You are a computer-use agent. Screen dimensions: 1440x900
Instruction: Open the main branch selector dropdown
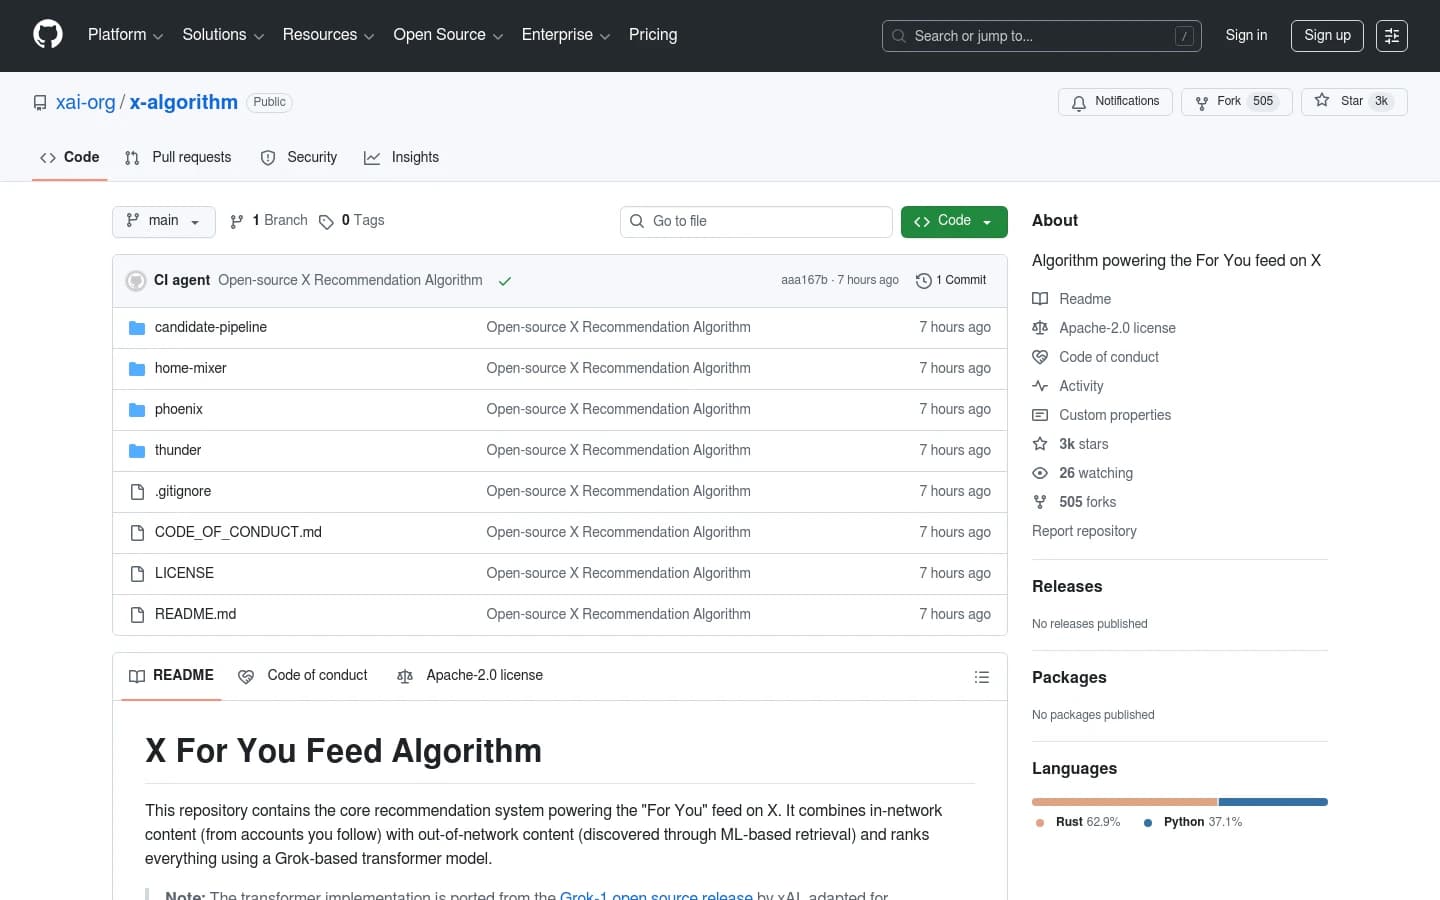tap(163, 221)
